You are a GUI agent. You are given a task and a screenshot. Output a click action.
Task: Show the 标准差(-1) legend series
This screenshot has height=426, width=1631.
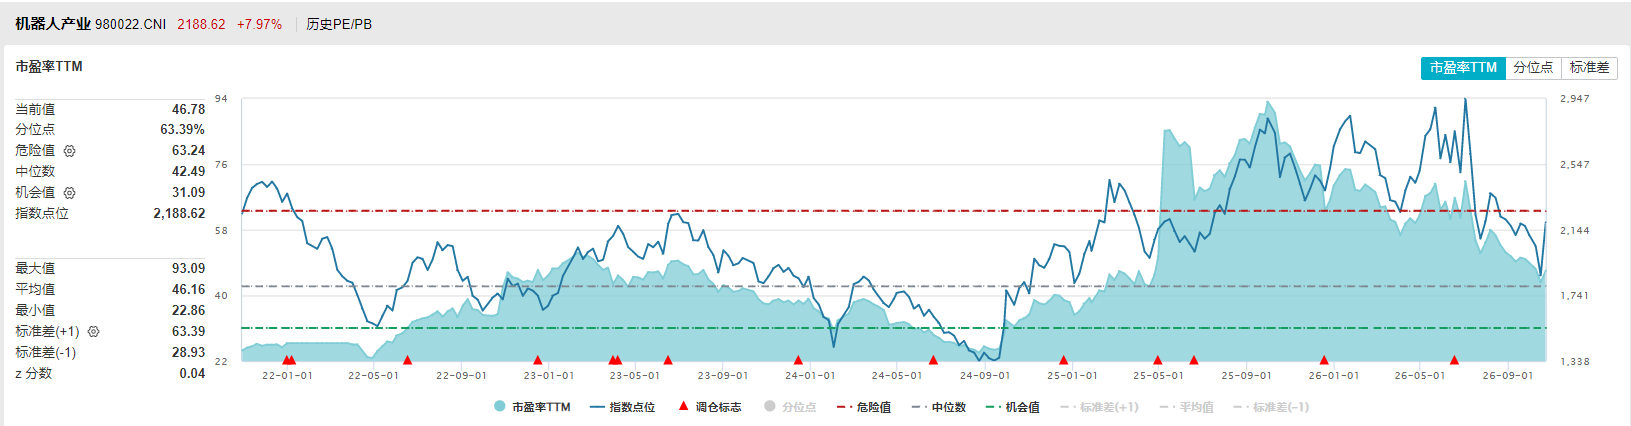(1271, 407)
